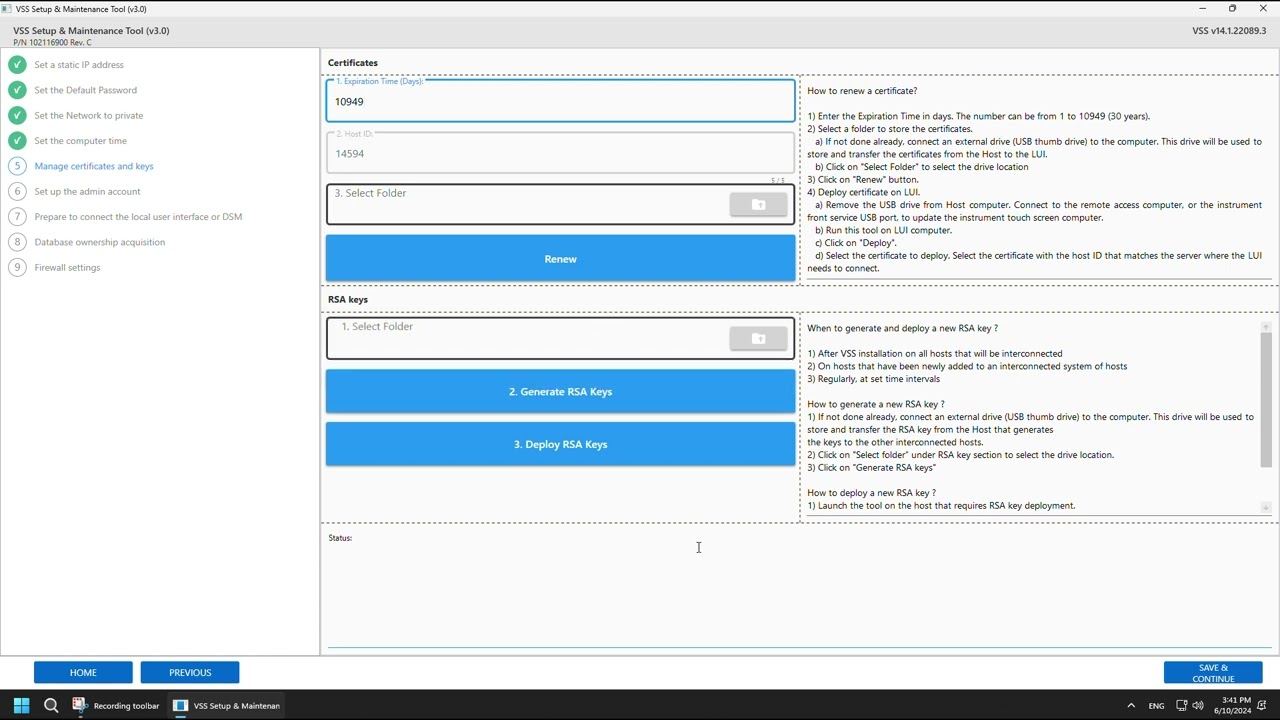This screenshot has height=720, width=1280.
Task: Select 'Set the Network to private' step
Action: click(89, 115)
